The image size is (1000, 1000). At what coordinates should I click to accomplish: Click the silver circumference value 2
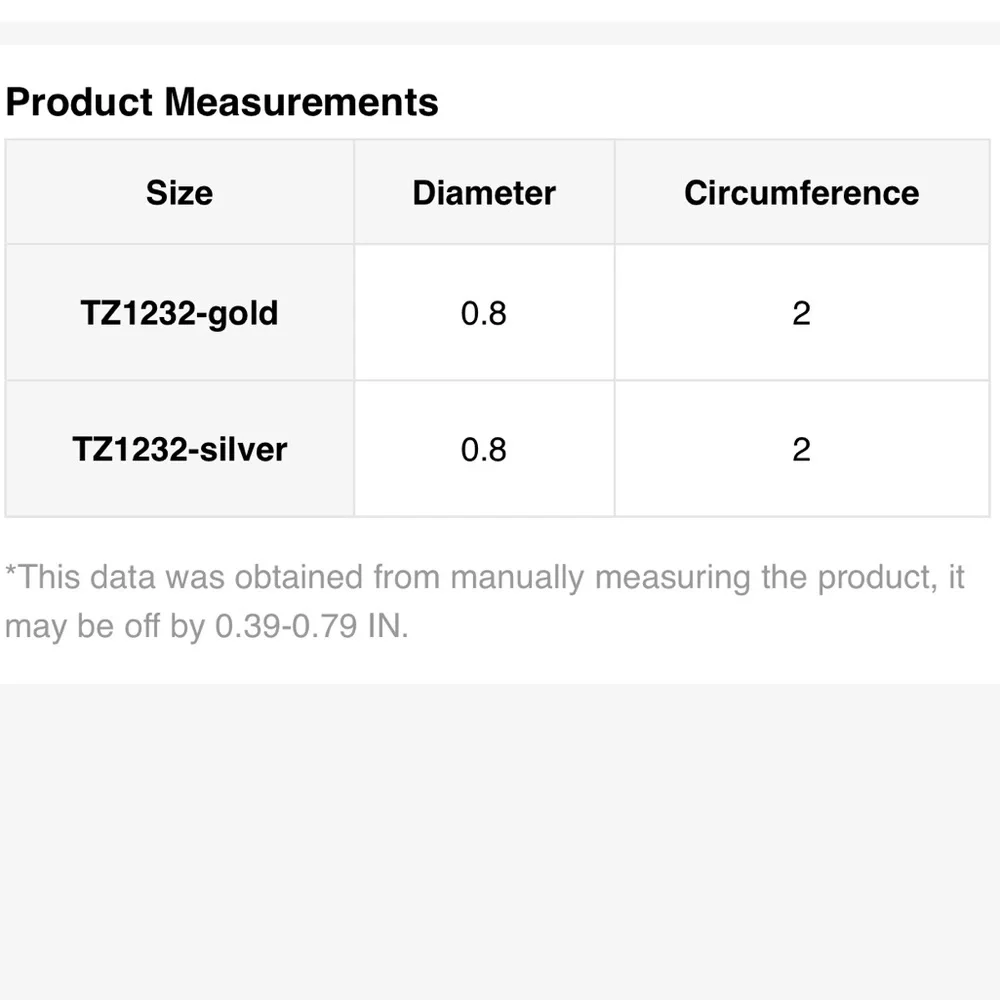click(x=801, y=449)
